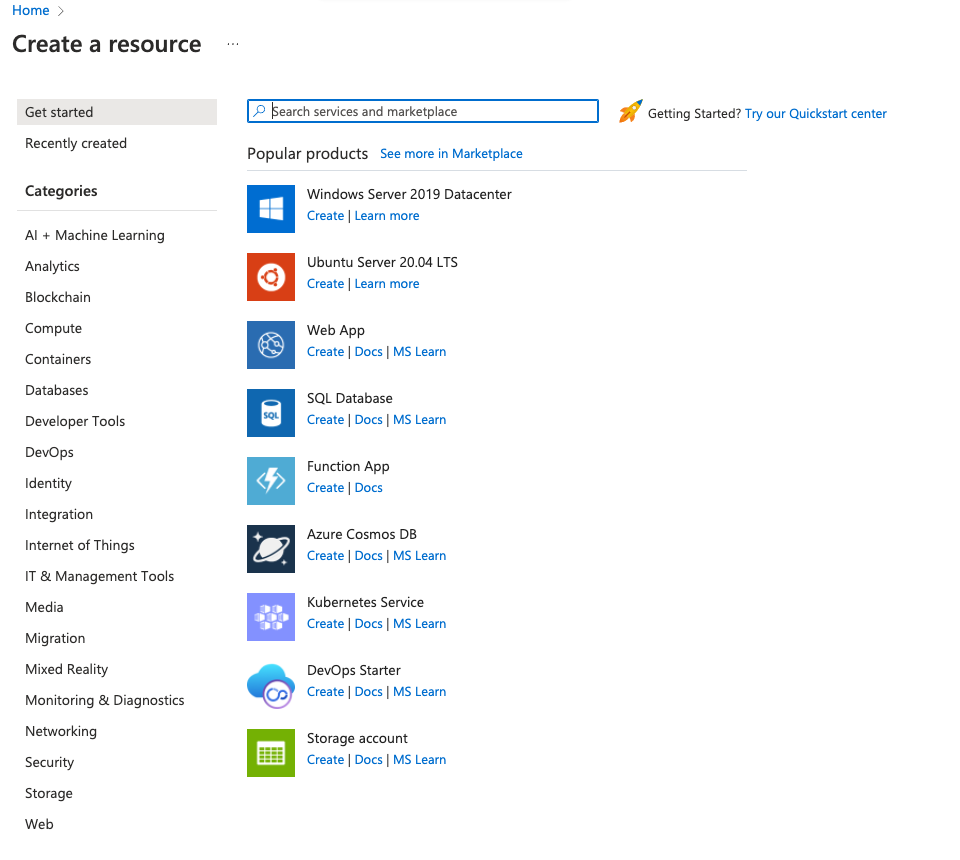
Task: Click the Storage account green icon
Action: coord(271,753)
